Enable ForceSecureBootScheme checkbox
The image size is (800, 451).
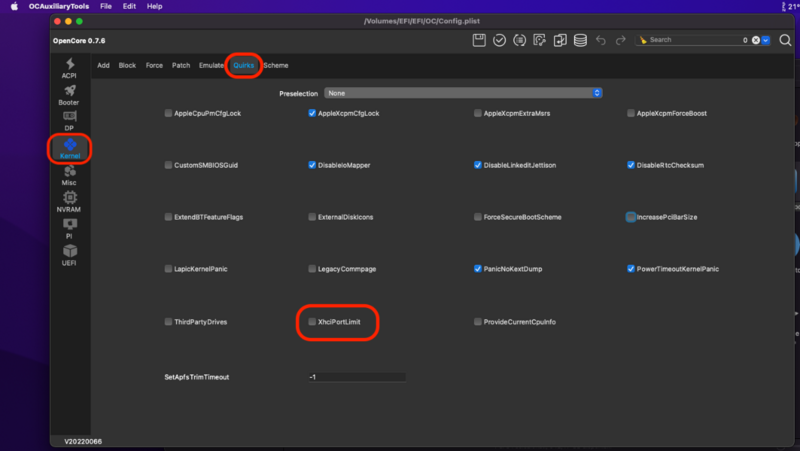478,217
